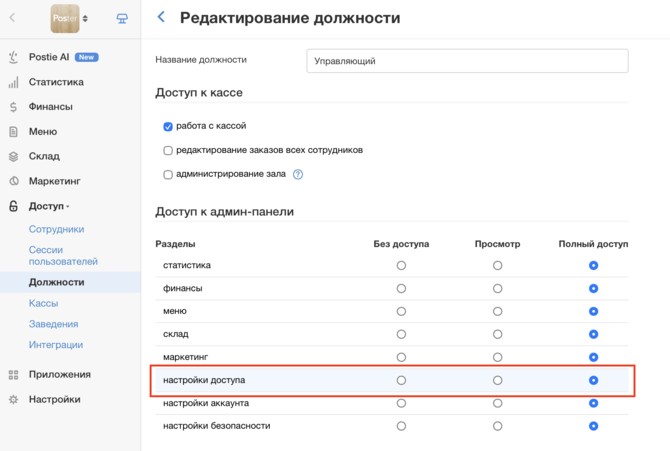Set статистика to Без доступа
670x451 pixels.
(x=401, y=265)
